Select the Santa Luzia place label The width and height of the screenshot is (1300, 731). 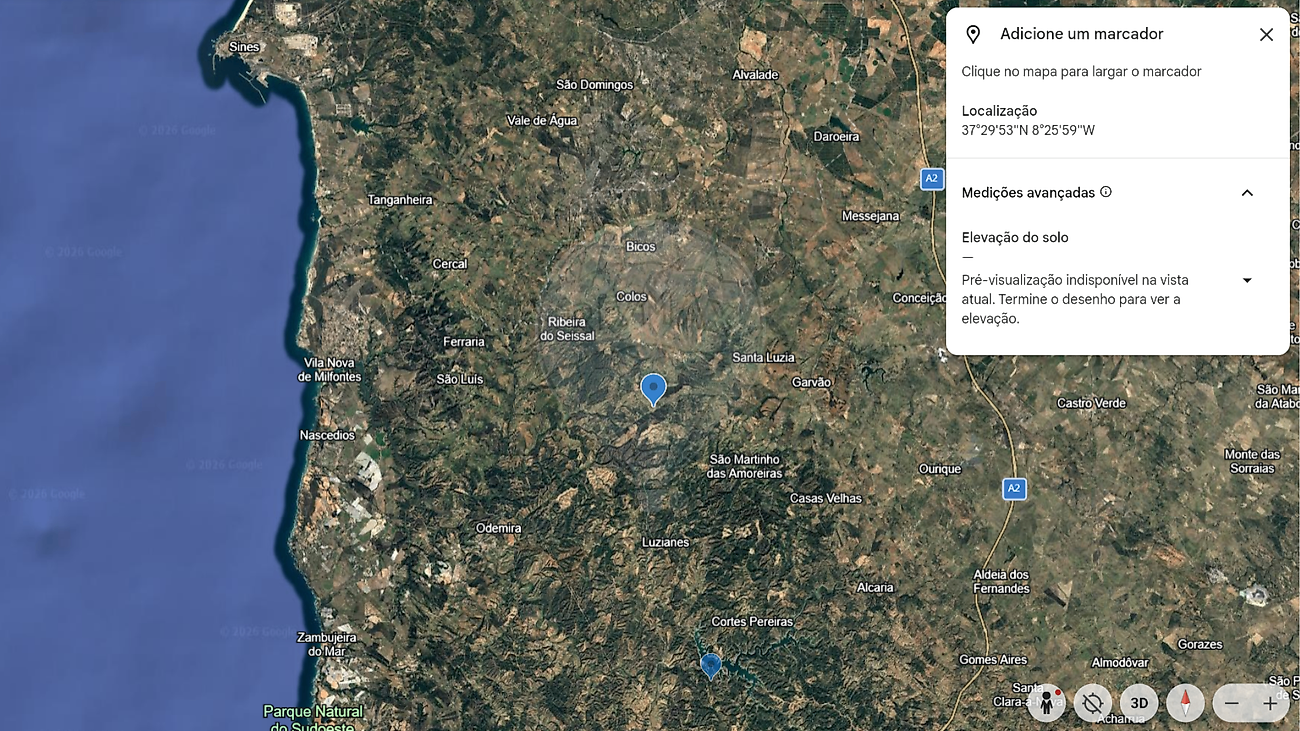point(763,358)
